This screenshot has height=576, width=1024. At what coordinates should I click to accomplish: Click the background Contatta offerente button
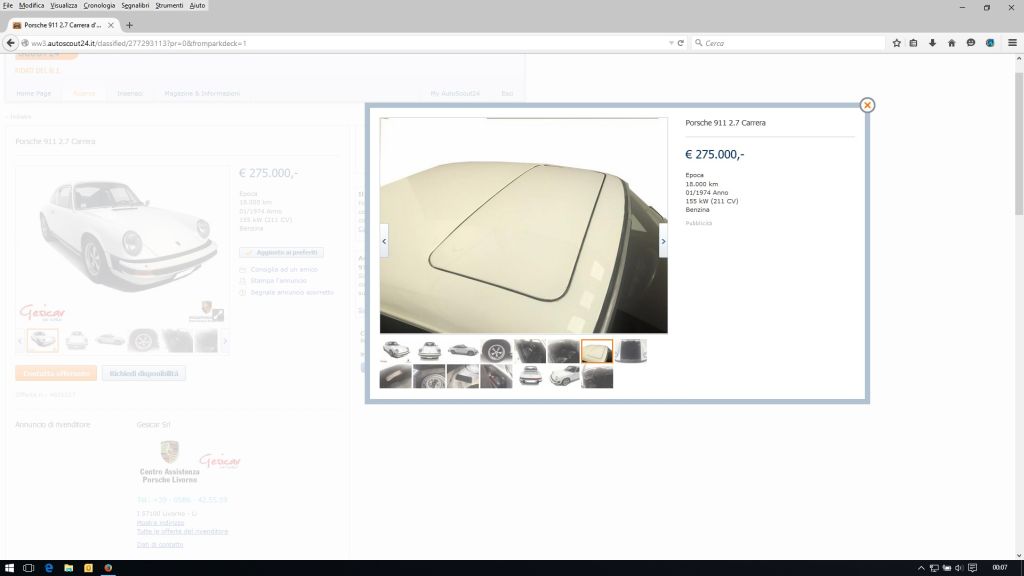(56, 374)
